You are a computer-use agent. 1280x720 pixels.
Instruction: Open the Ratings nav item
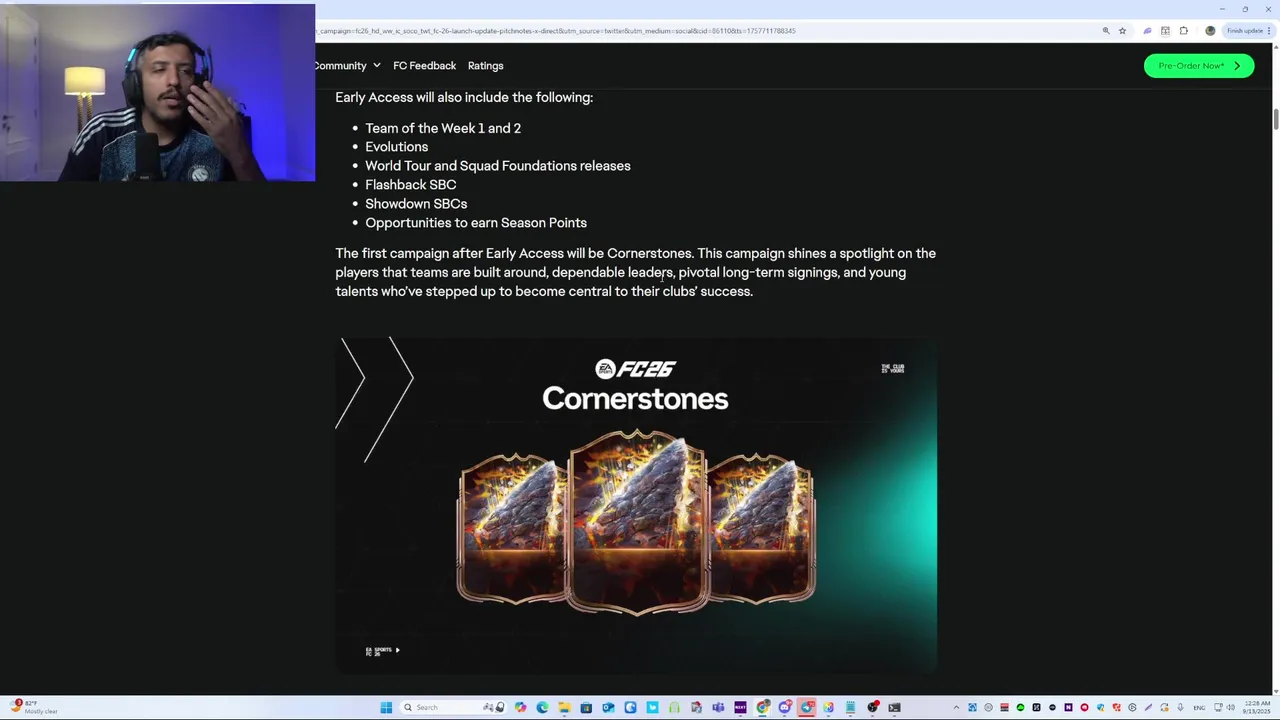pyautogui.click(x=485, y=66)
